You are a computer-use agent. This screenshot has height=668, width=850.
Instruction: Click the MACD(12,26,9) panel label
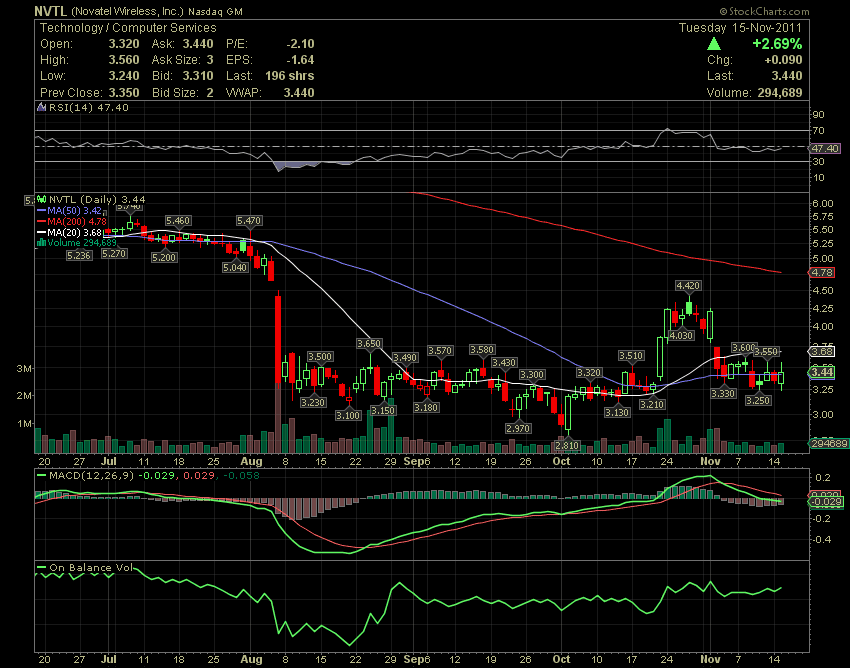tap(91, 476)
